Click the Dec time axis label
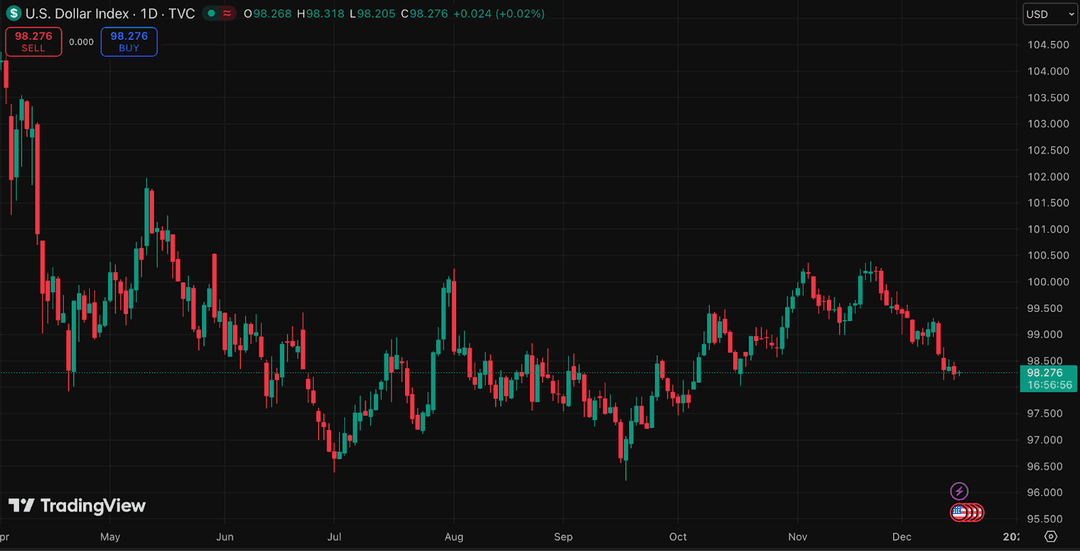Viewport: 1080px width, 551px height. tap(902, 537)
